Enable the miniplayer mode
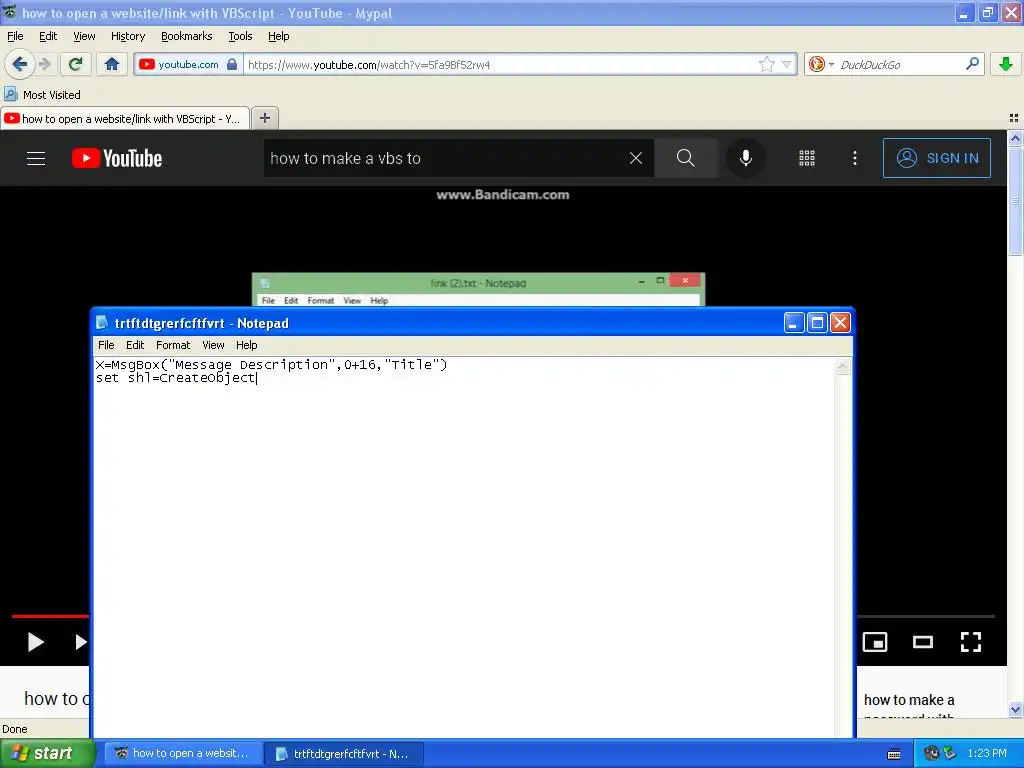The image size is (1024, 768). point(874,642)
